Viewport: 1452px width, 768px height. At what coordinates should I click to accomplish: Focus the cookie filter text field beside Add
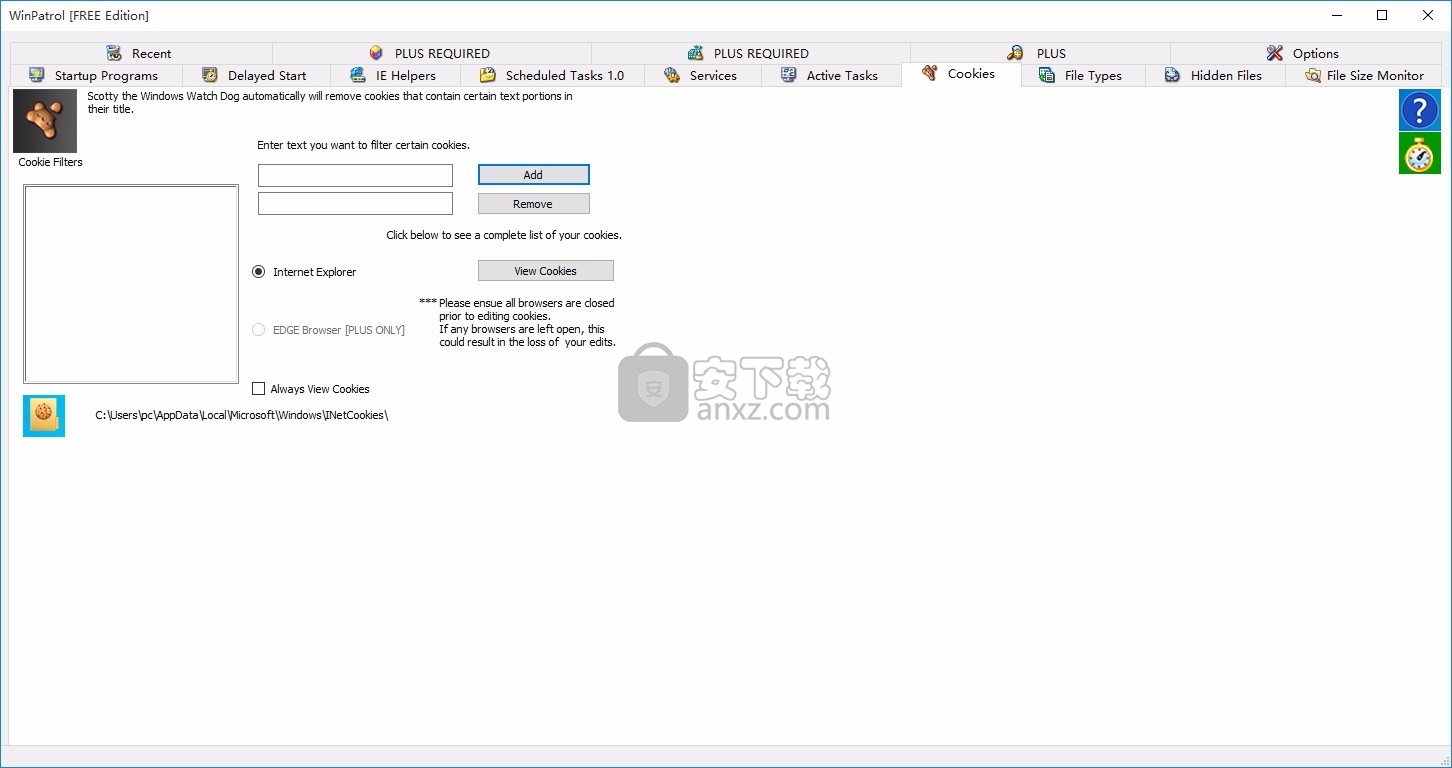(x=355, y=175)
